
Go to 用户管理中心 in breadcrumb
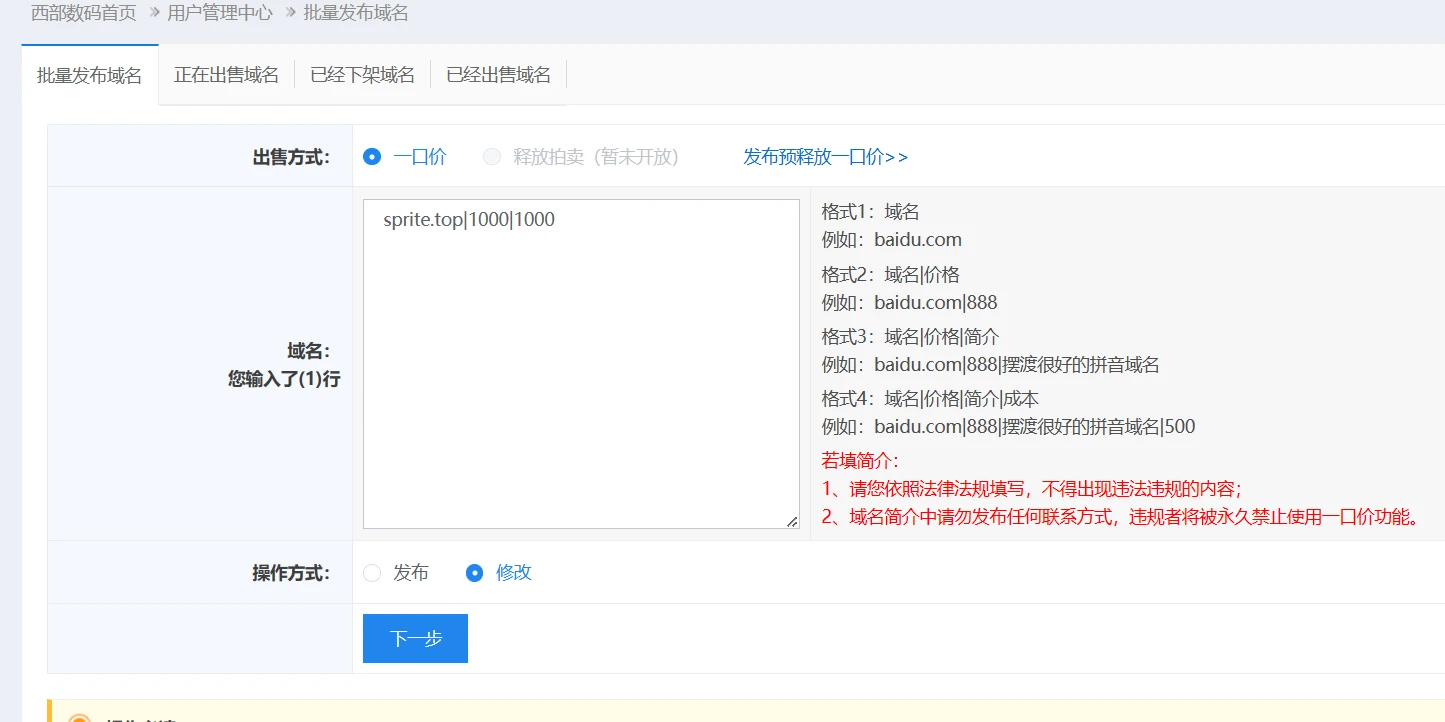point(220,14)
